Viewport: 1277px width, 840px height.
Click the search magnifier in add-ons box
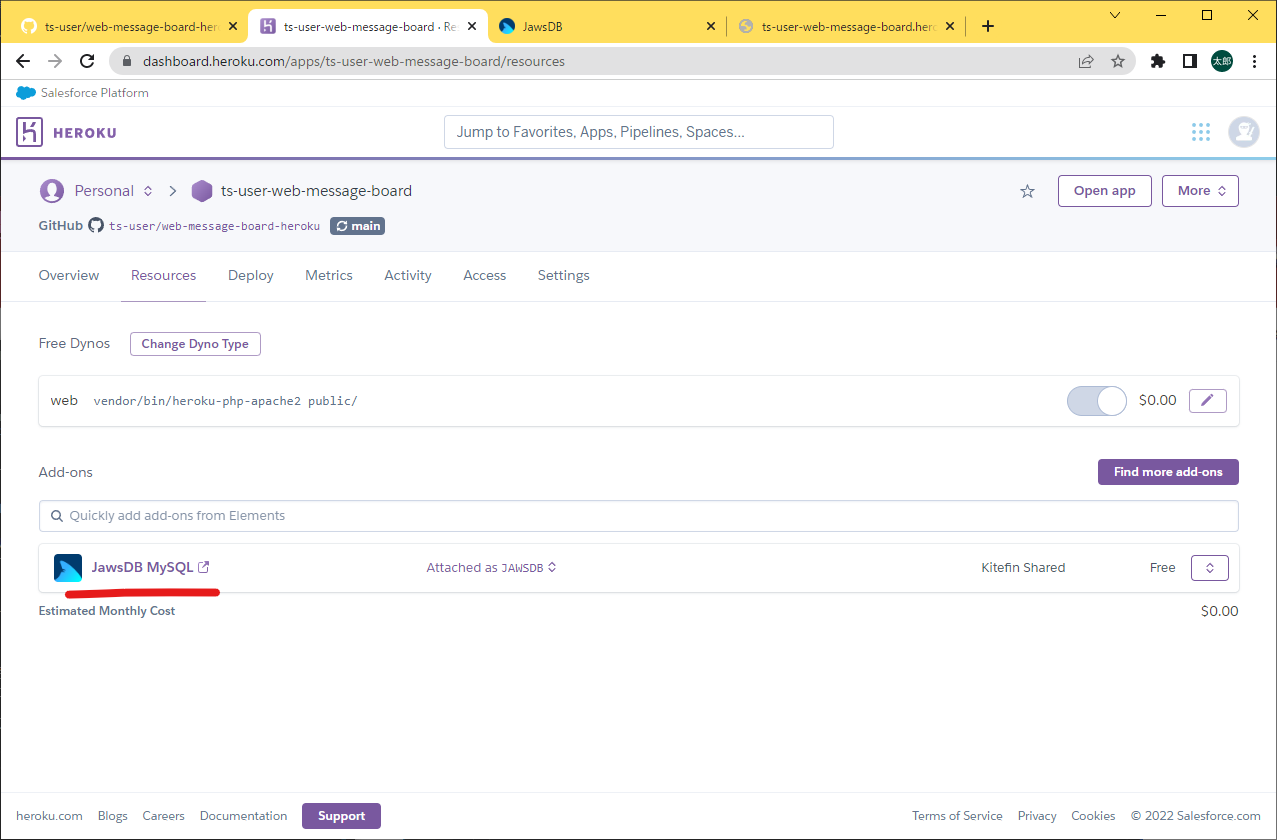56,516
